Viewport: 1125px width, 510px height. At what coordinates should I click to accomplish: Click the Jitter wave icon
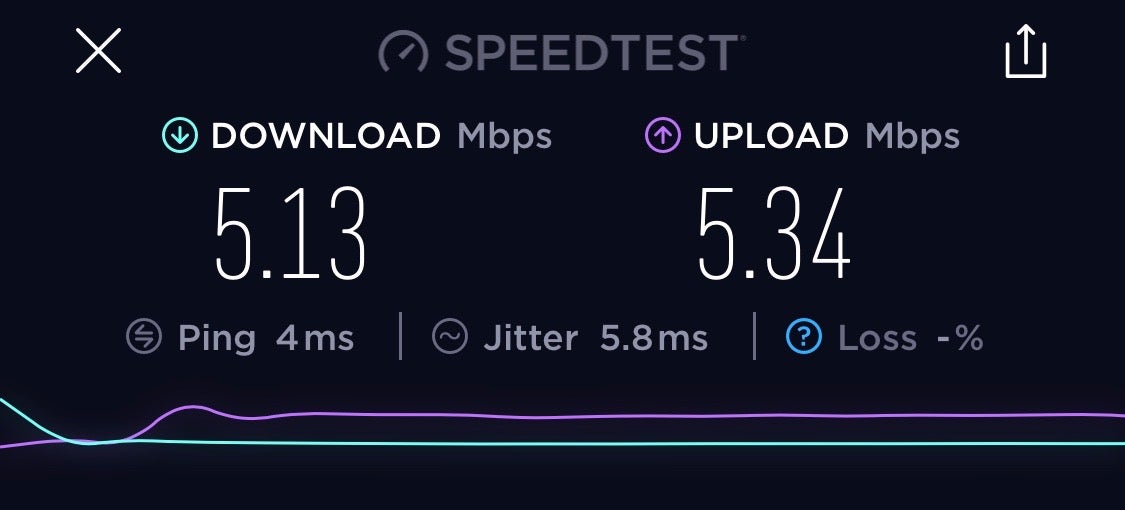pos(450,336)
